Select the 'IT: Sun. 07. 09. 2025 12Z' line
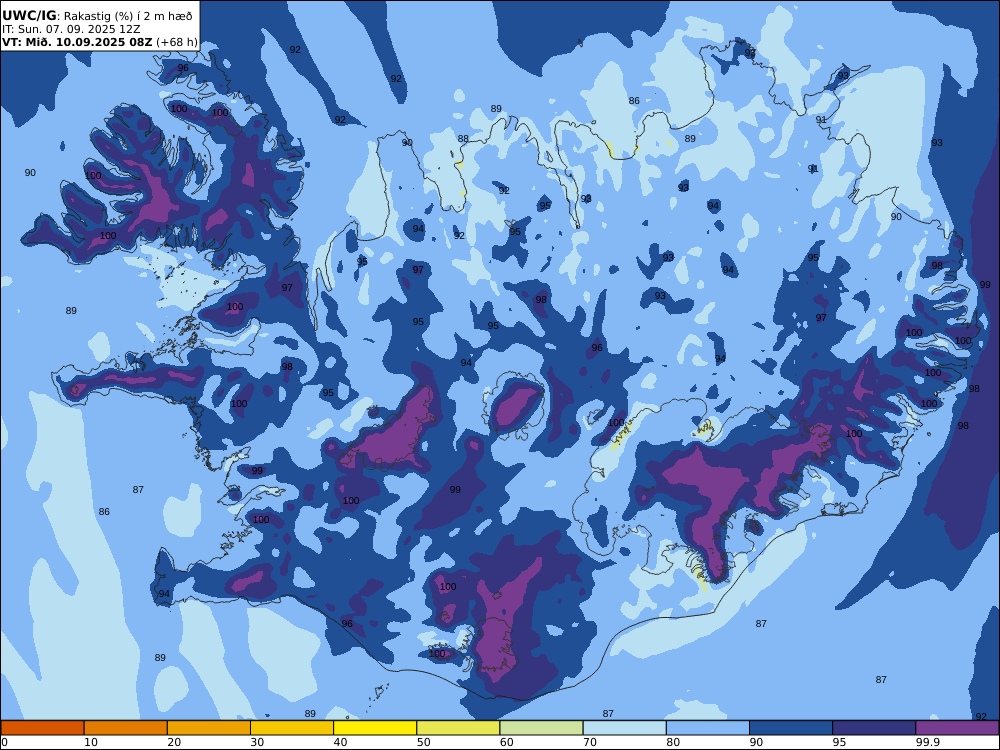This screenshot has height=750, width=1000. (71, 29)
